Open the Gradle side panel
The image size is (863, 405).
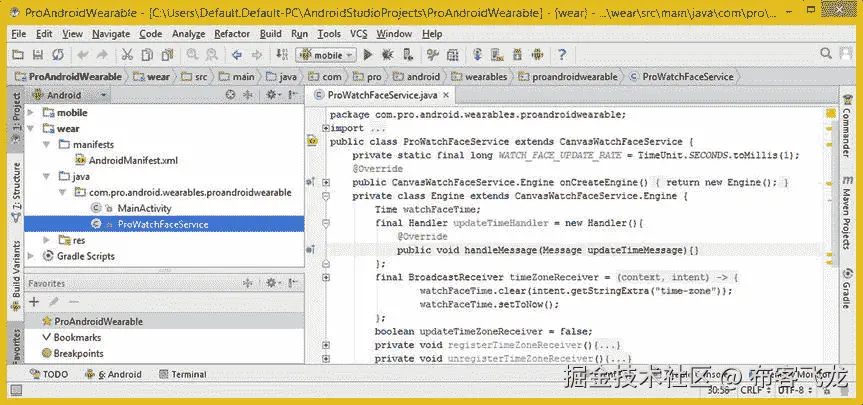point(848,288)
